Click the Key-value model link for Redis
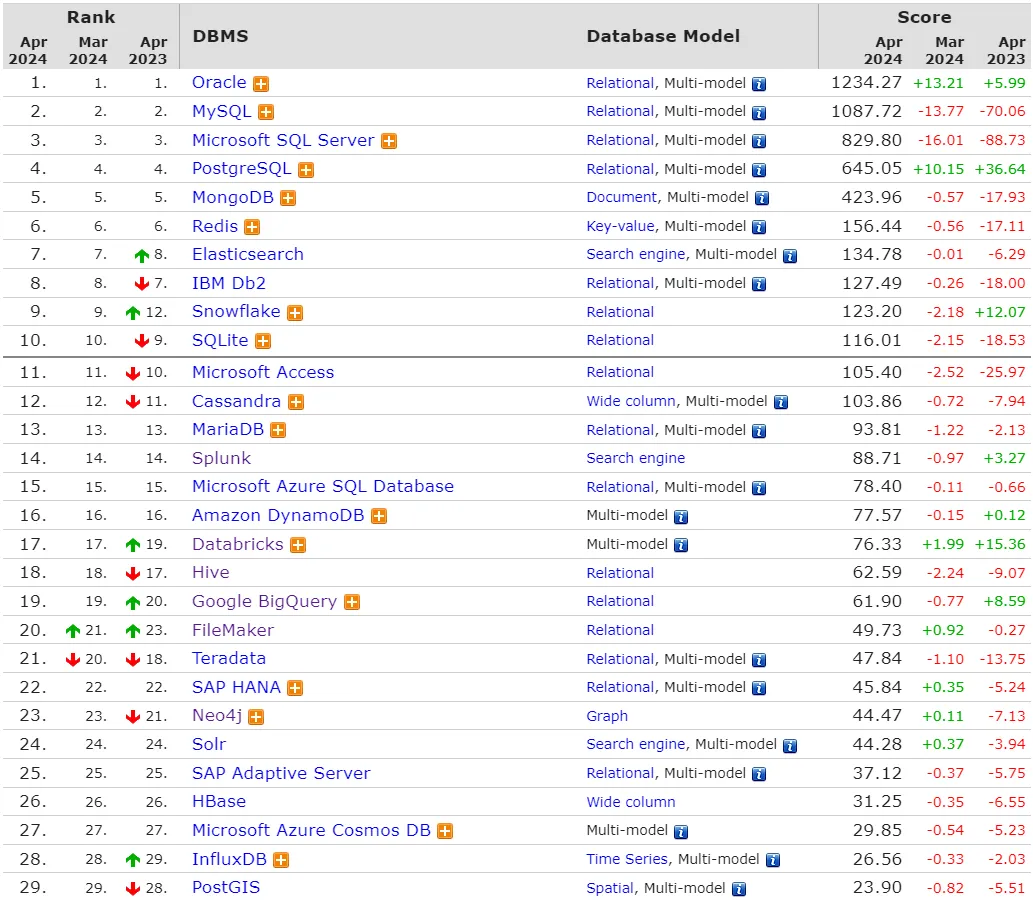The image size is (1033, 900). click(x=620, y=226)
